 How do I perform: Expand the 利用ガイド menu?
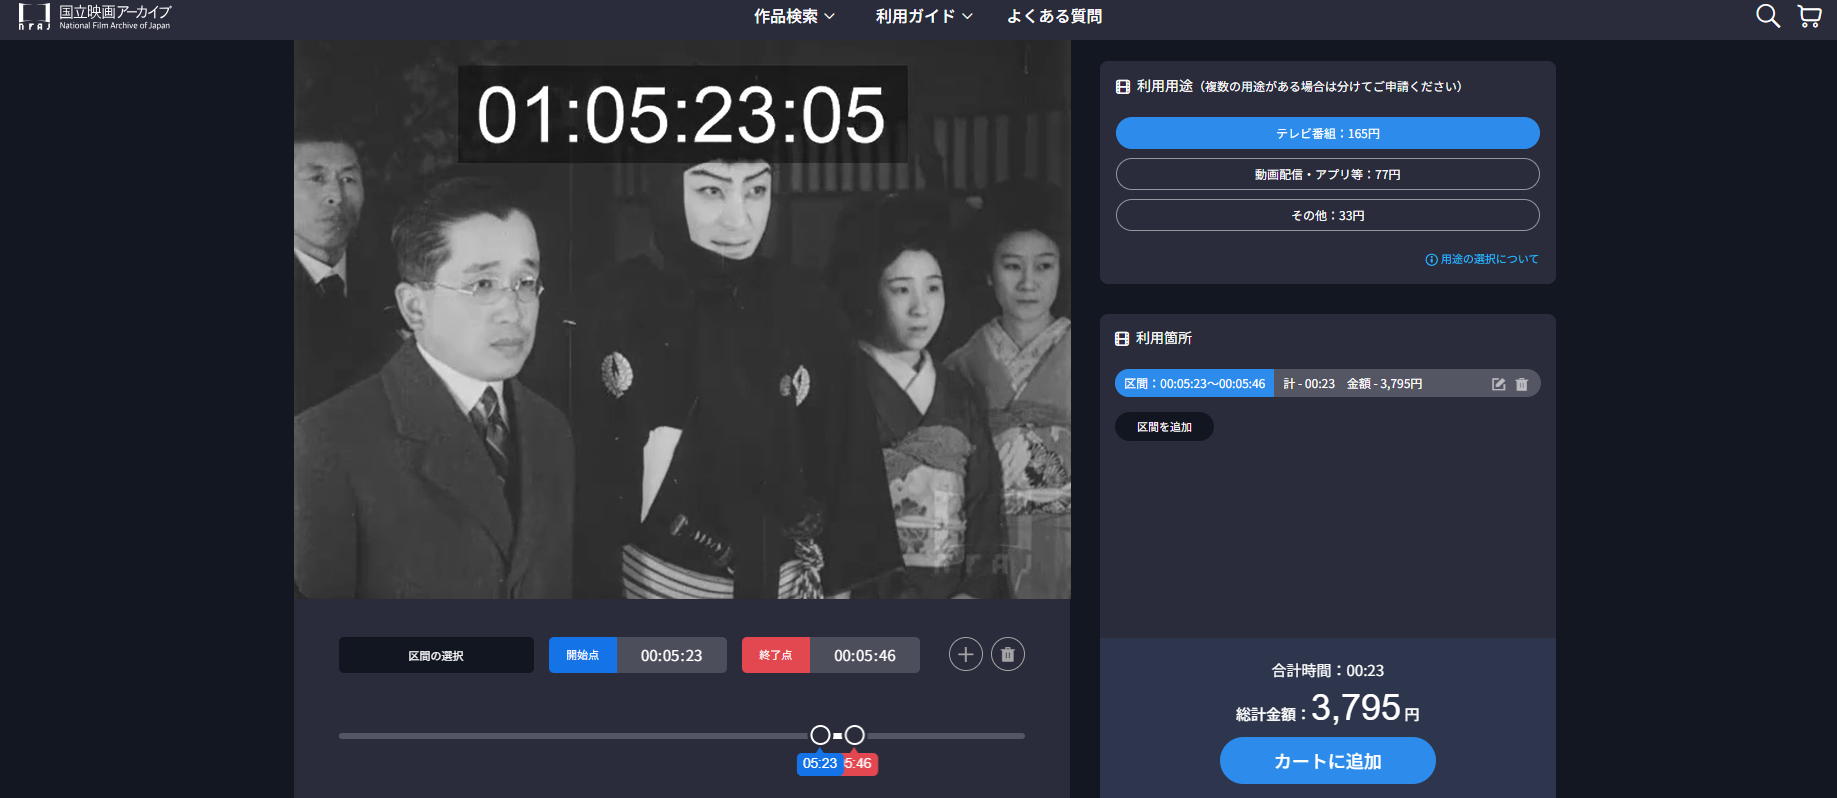point(924,16)
